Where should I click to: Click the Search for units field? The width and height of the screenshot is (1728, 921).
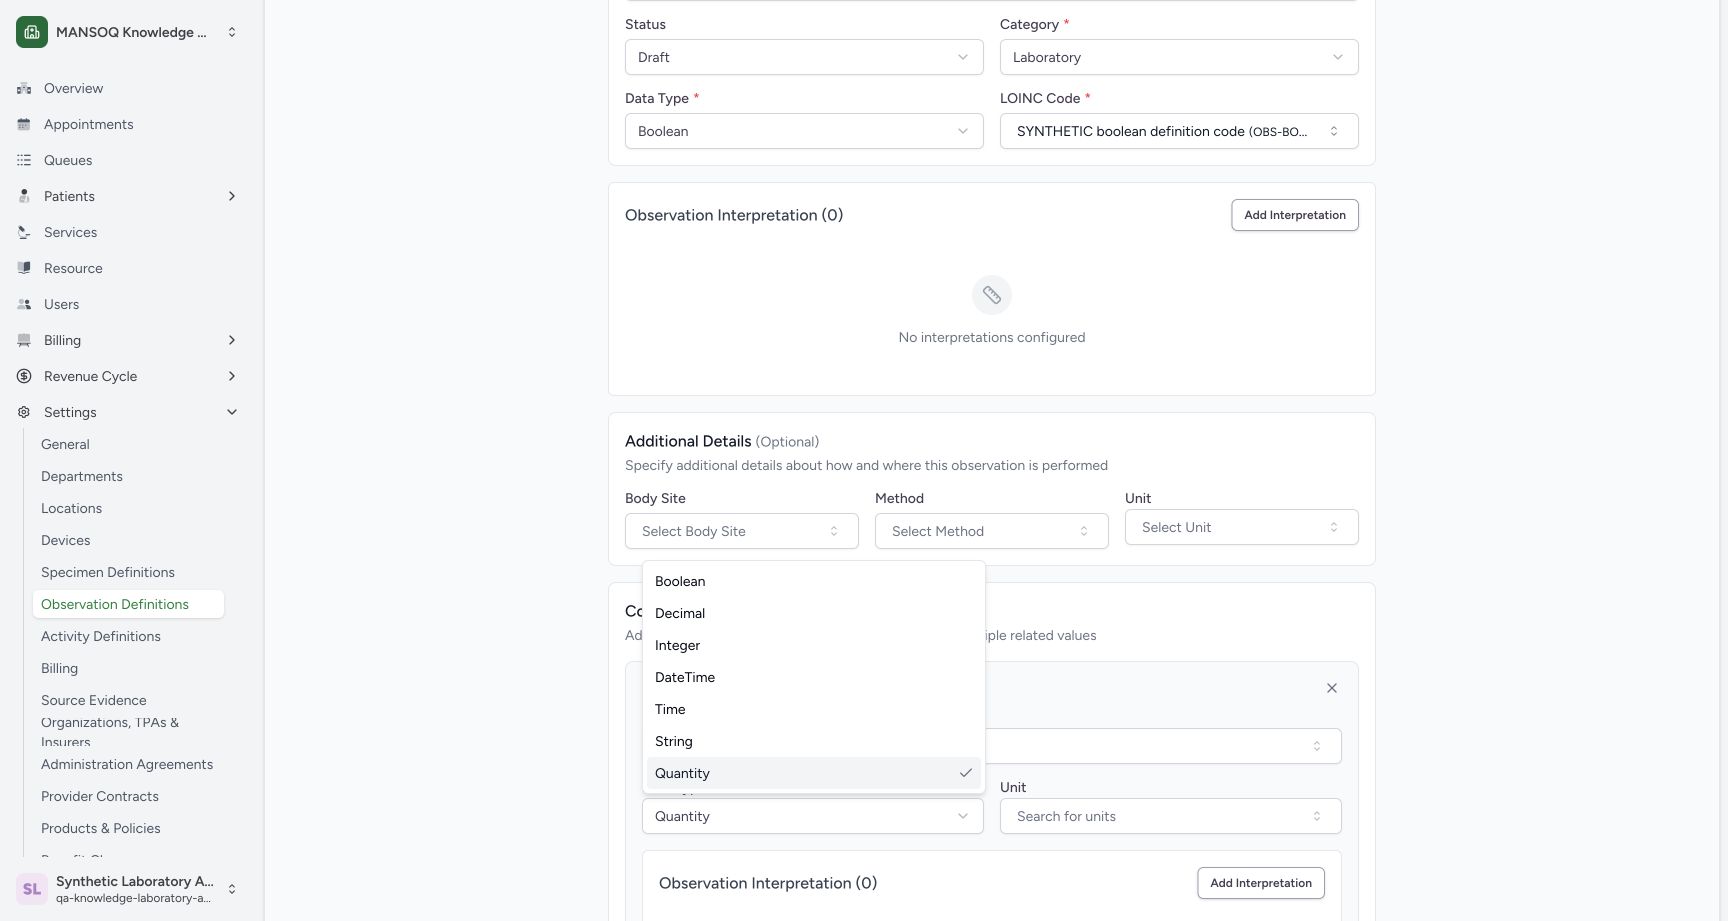pos(1171,816)
